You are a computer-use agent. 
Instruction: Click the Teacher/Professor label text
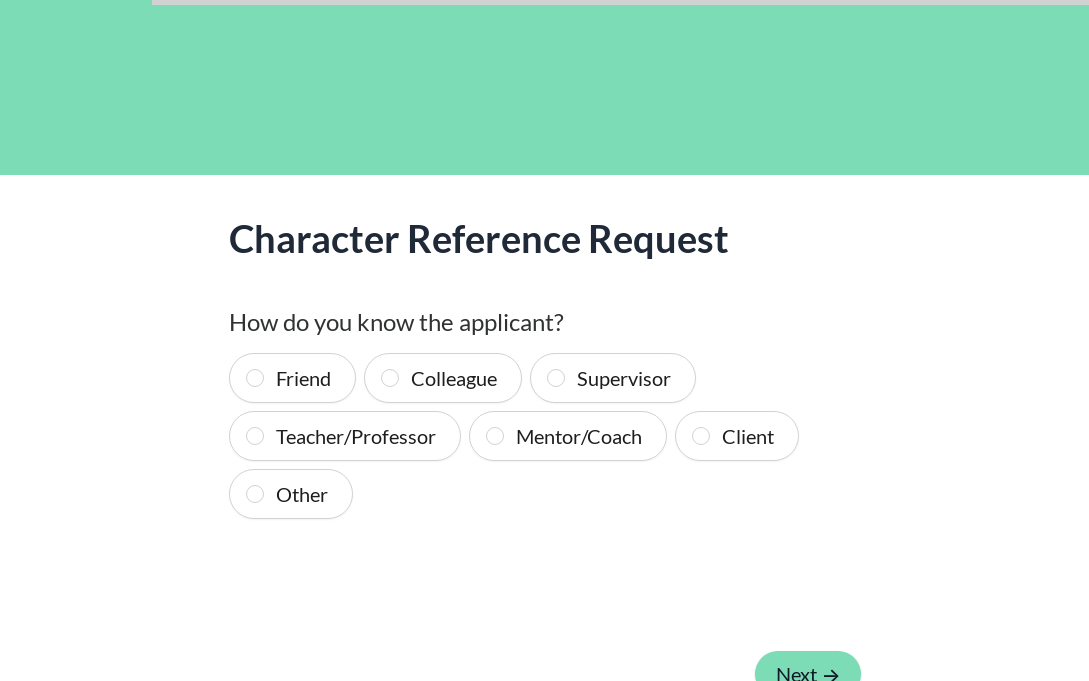pyautogui.click(x=355, y=437)
